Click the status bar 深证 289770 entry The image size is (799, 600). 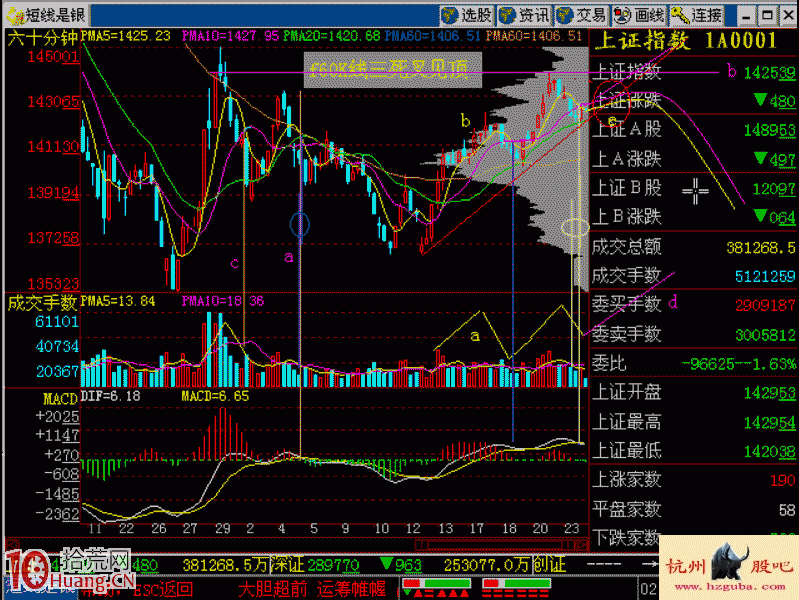(314, 565)
